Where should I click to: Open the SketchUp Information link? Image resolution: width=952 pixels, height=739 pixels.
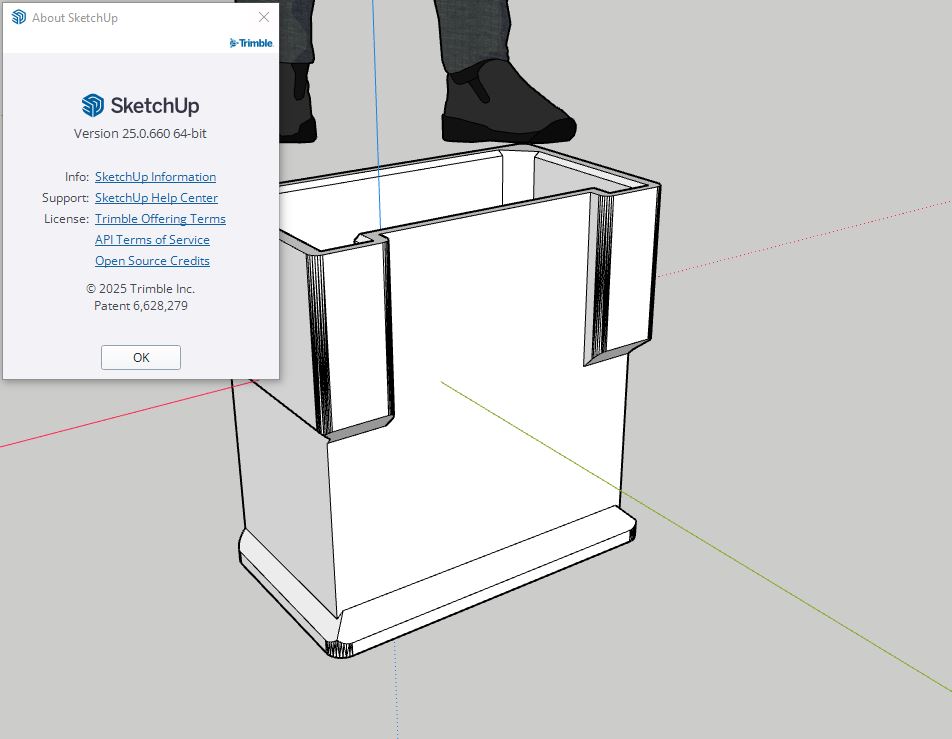[155, 177]
